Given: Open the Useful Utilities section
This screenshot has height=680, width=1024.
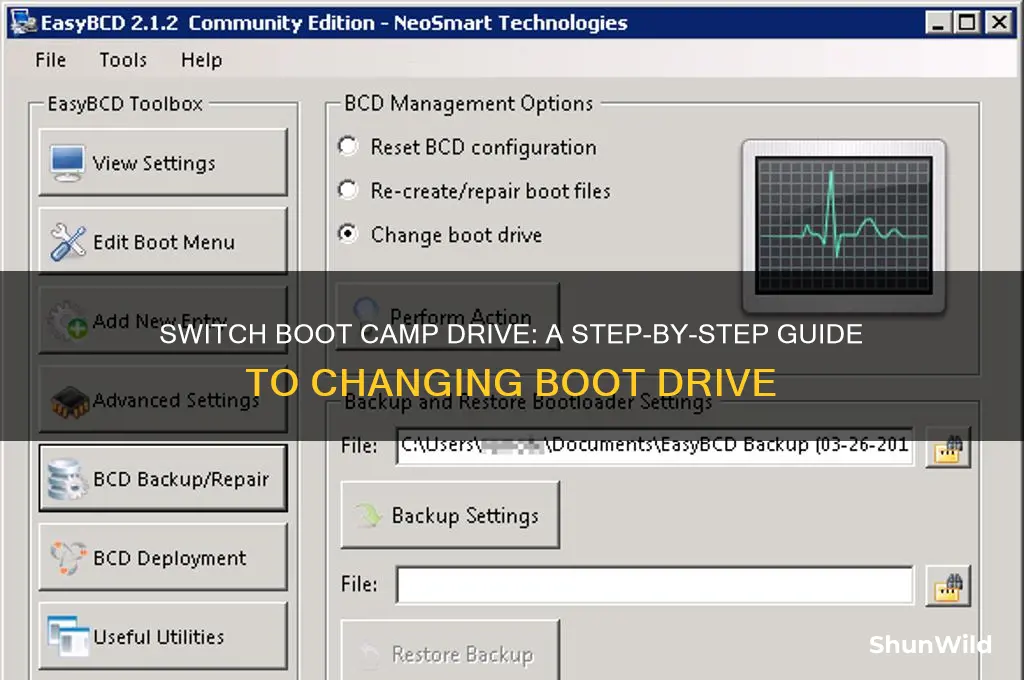Looking at the screenshot, I should 163,636.
